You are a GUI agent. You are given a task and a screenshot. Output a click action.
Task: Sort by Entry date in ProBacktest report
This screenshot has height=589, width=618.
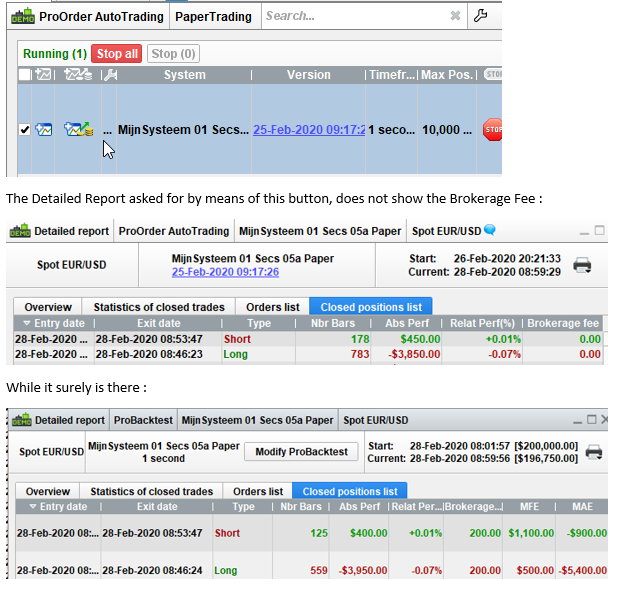58,507
